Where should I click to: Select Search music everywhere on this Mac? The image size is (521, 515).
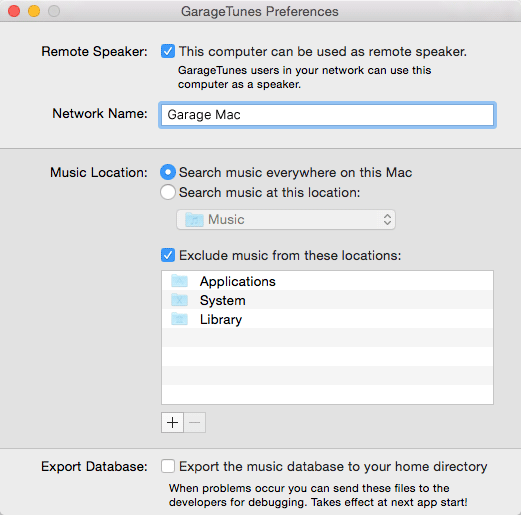[168, 172]
